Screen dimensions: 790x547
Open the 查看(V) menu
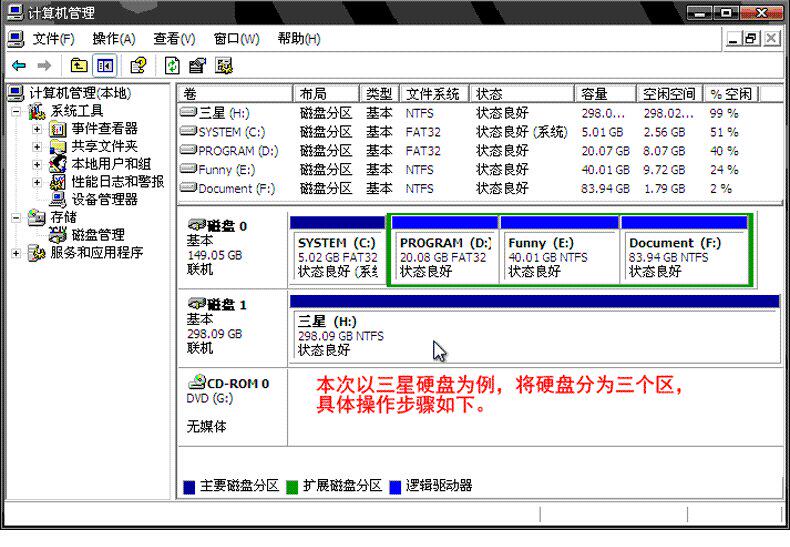coord(174,39)
